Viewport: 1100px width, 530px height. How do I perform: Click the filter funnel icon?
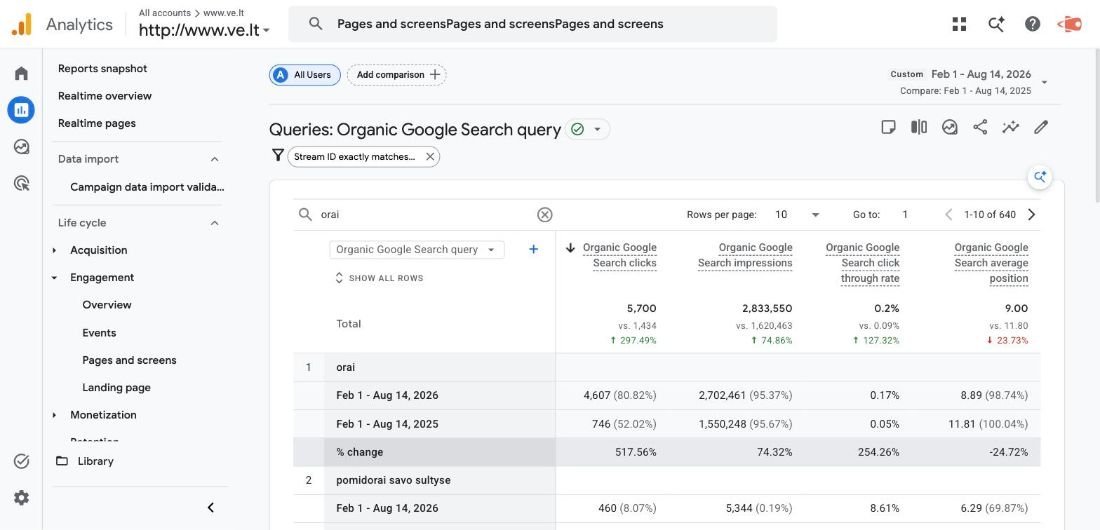(x=278, y=156)
